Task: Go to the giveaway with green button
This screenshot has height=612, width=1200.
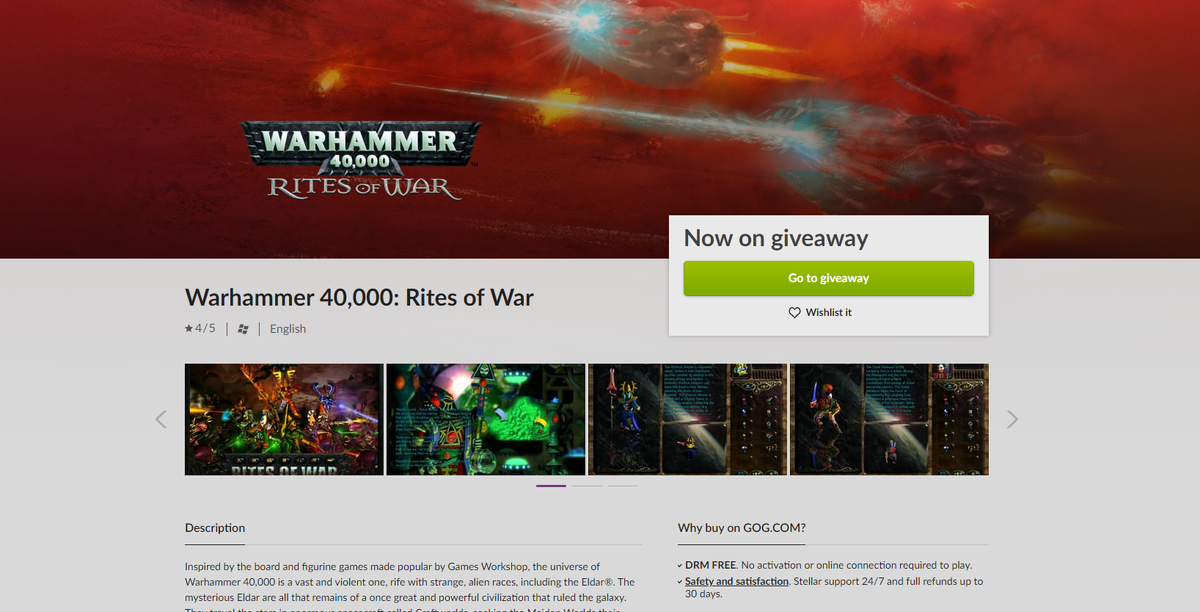Action: (828, 278)
